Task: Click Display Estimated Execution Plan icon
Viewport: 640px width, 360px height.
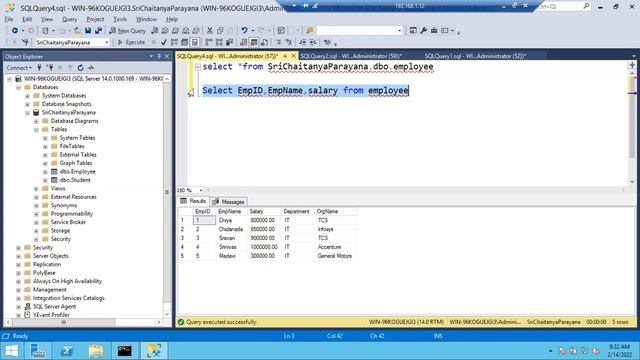Action: pos(174,42)
